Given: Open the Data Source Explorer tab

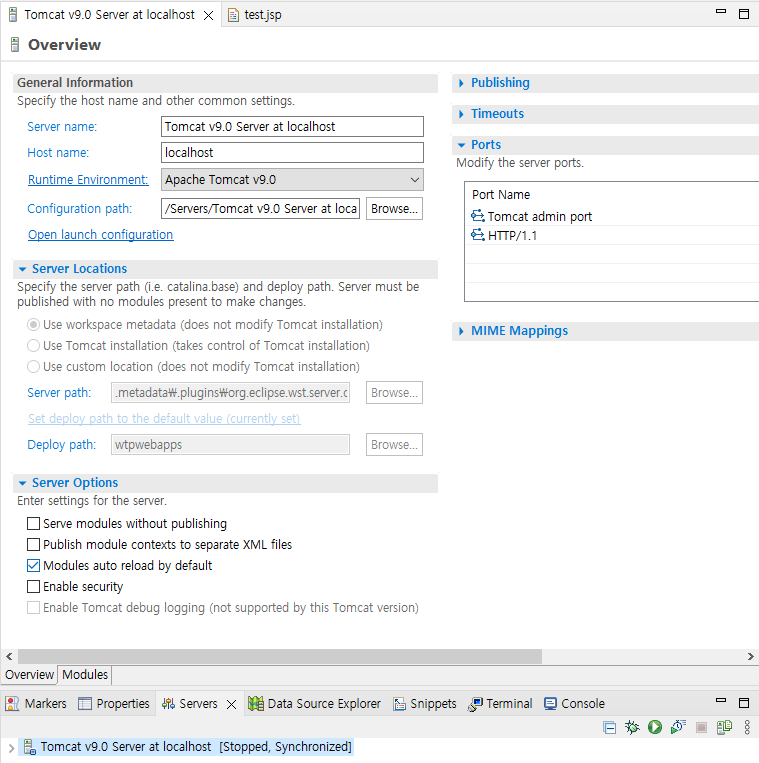Looking at the screenshot, I should 314,704.
